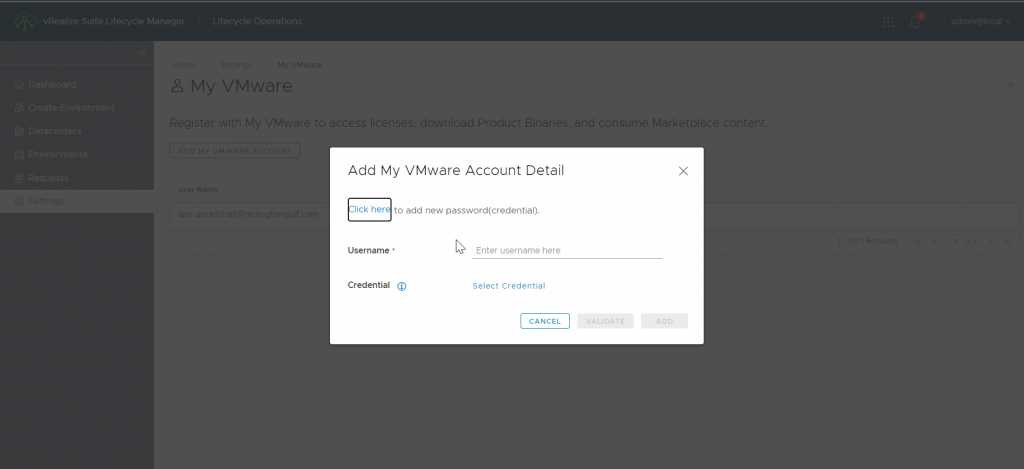The image size is (1024, 469).
Task: Go to next page of accounts
Action: 990,242
